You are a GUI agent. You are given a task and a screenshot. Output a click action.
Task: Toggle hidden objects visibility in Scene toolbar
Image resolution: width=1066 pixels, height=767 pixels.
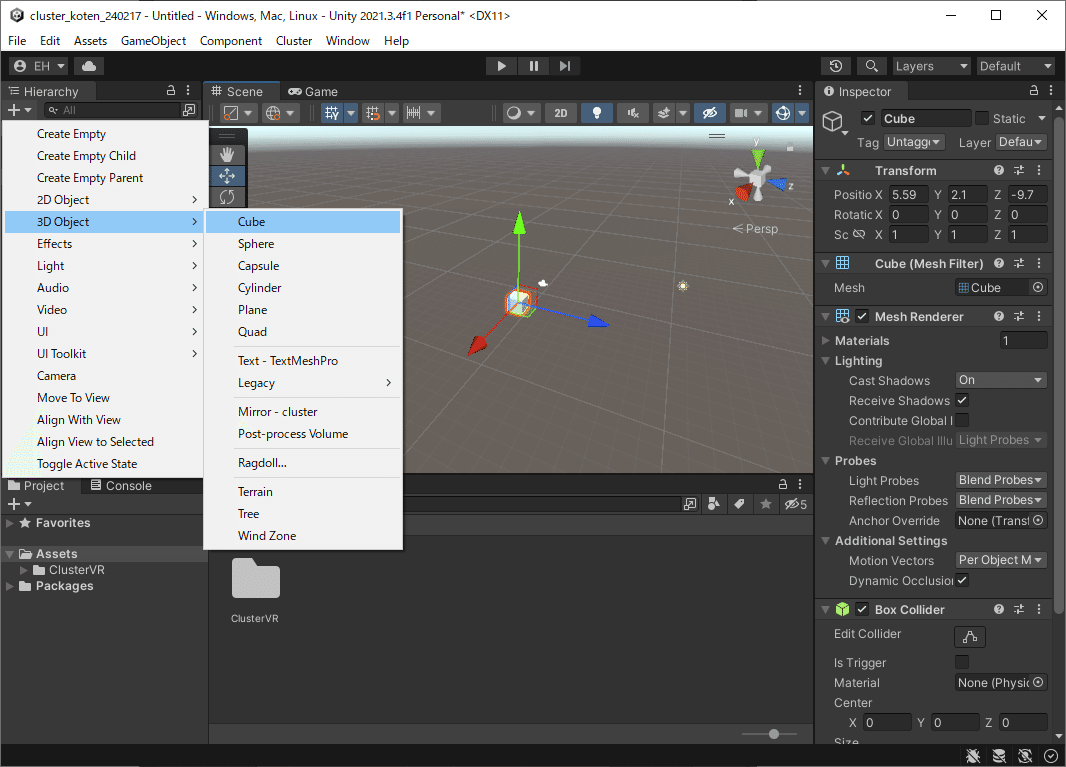pos(710,113)
